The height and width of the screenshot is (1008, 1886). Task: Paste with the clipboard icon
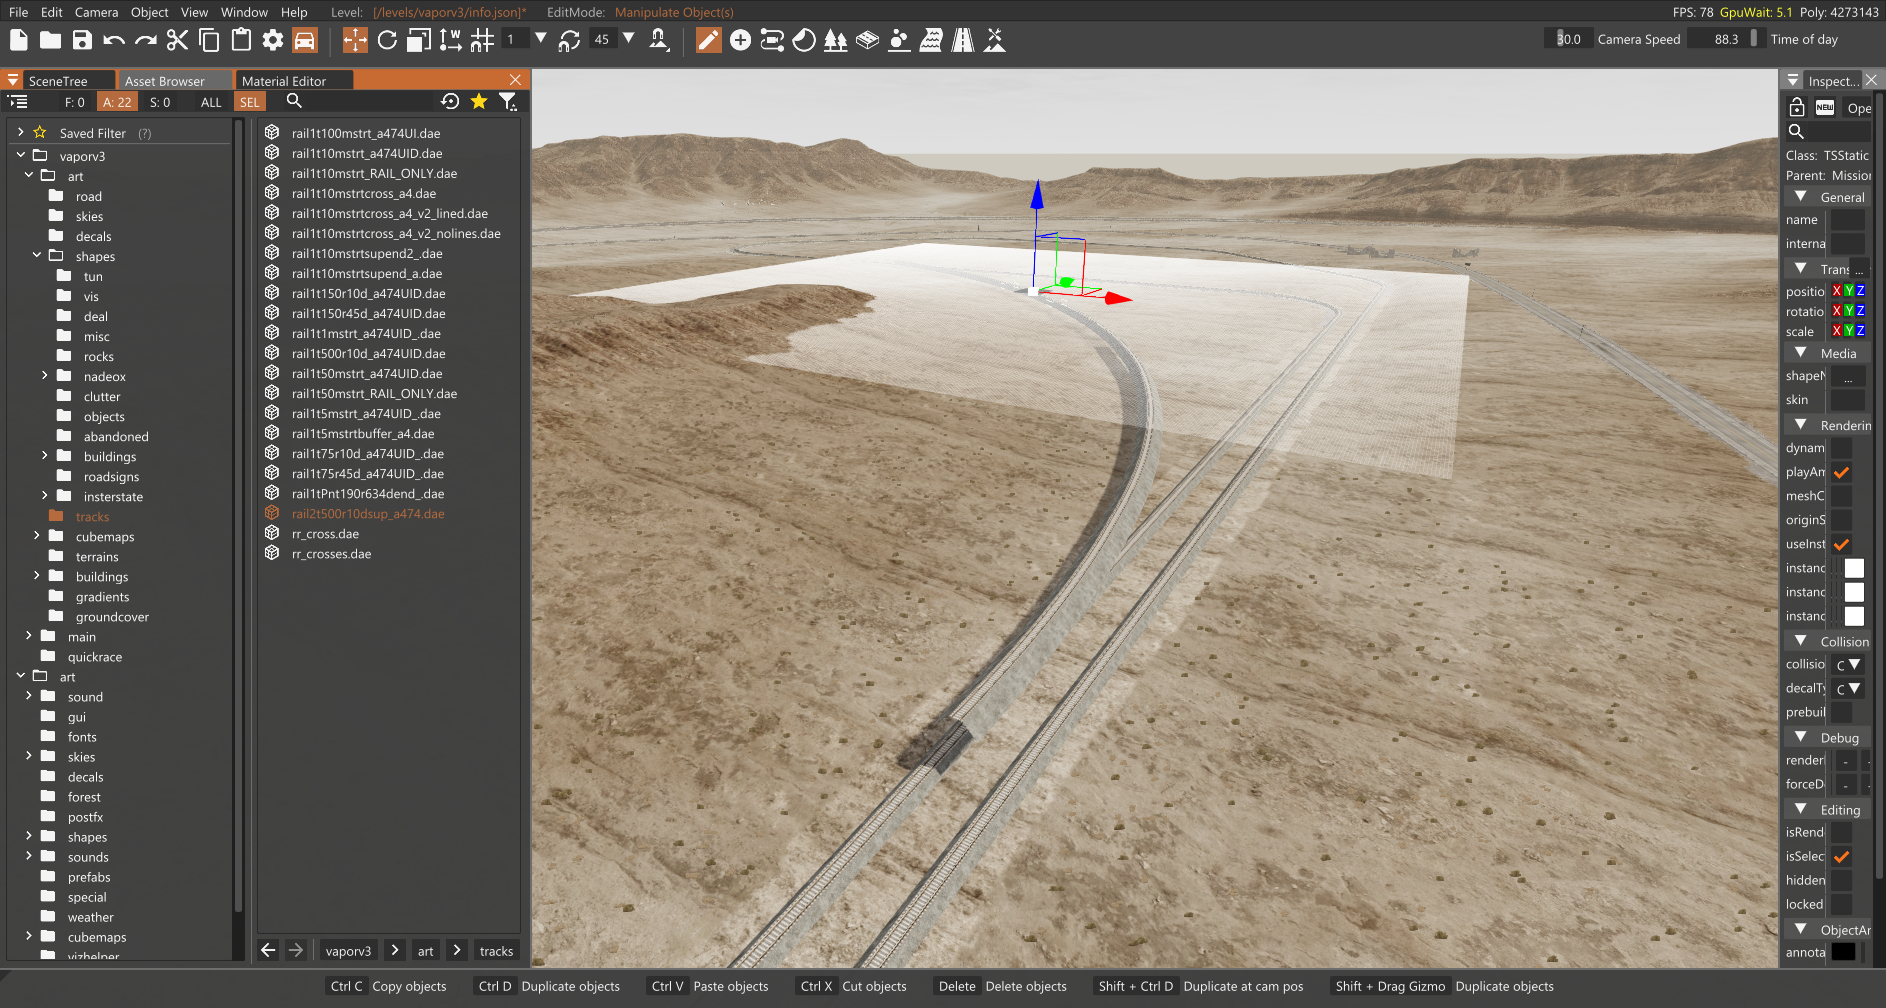pyautogui.click(x=241, y=40)
